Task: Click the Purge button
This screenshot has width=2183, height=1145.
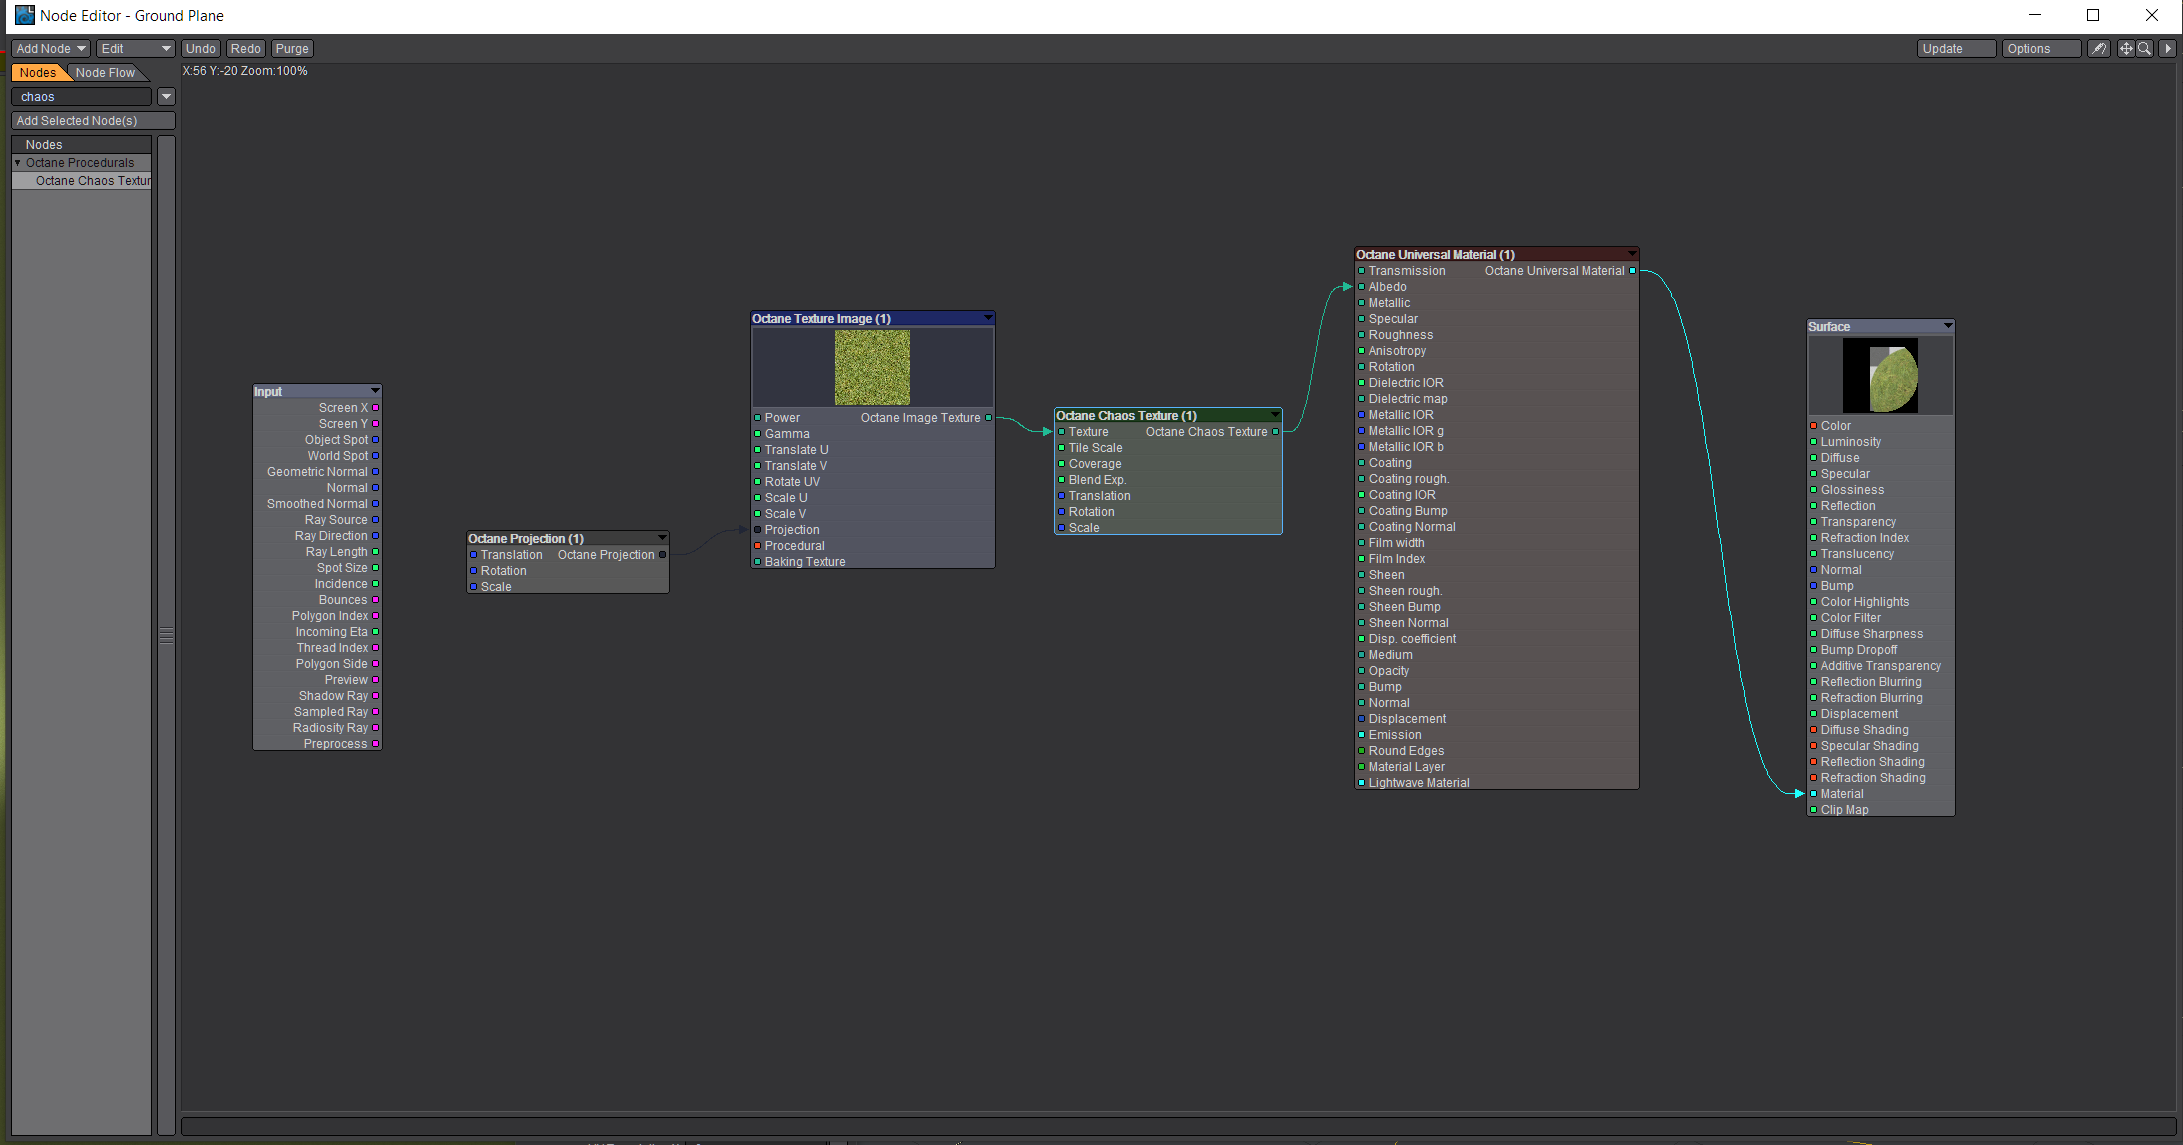Action: 292,48
